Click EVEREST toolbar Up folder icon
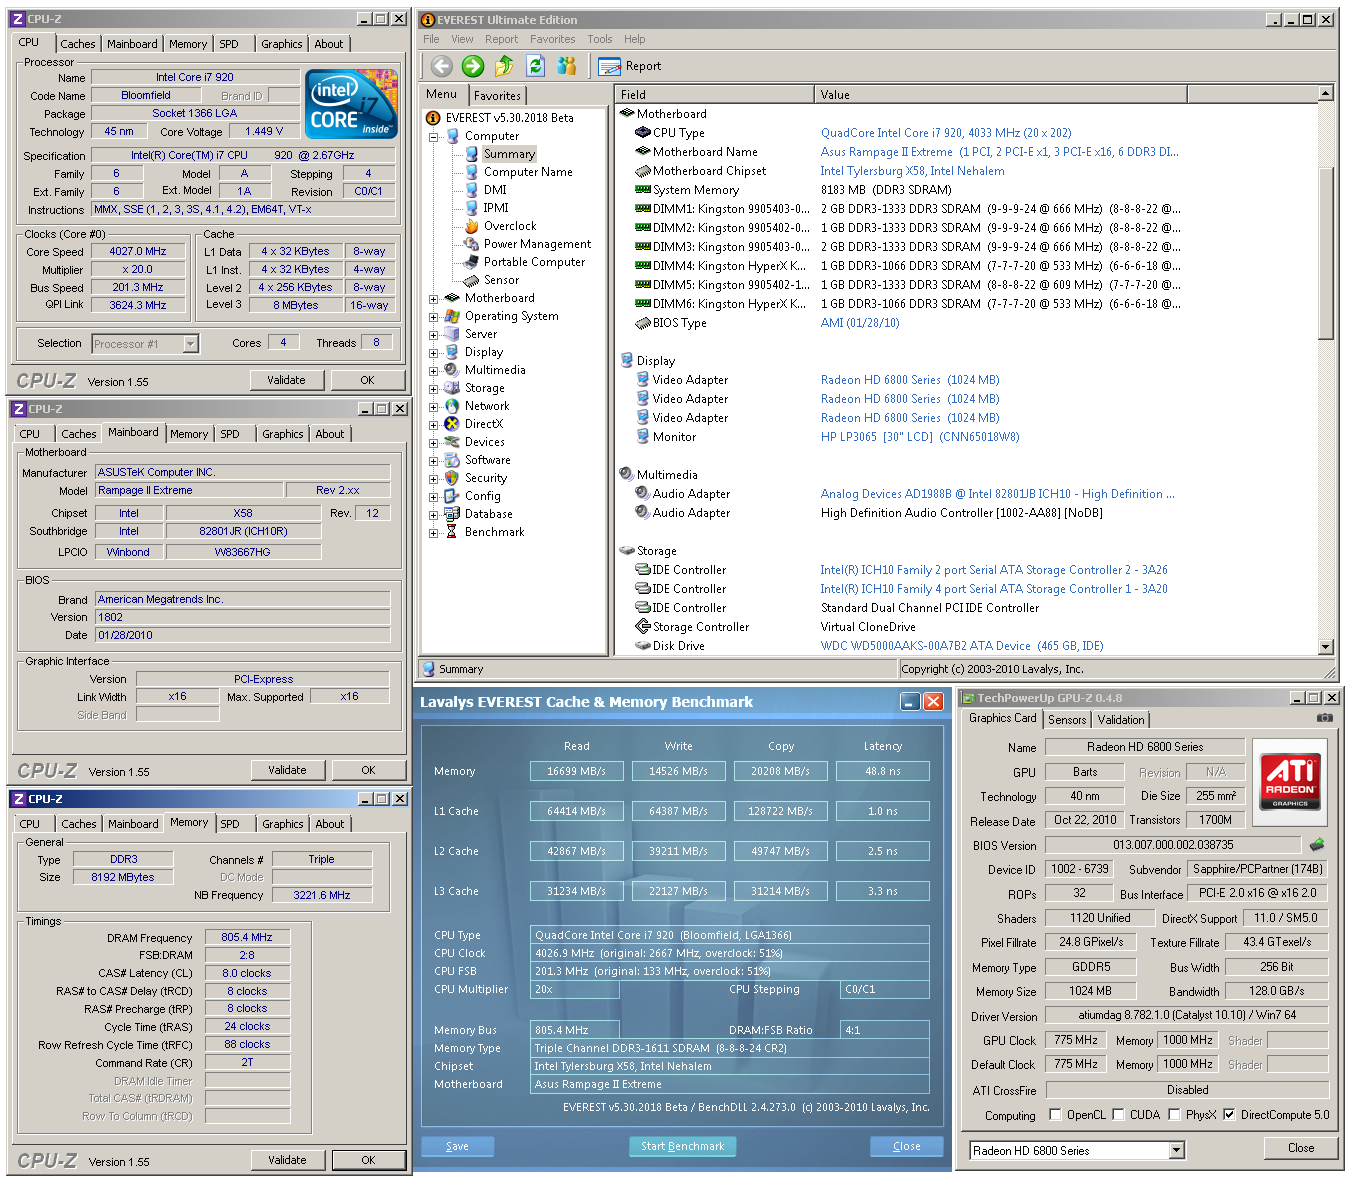The height and width of the screenshot is (1181, 1348). (x=504, y=66)
